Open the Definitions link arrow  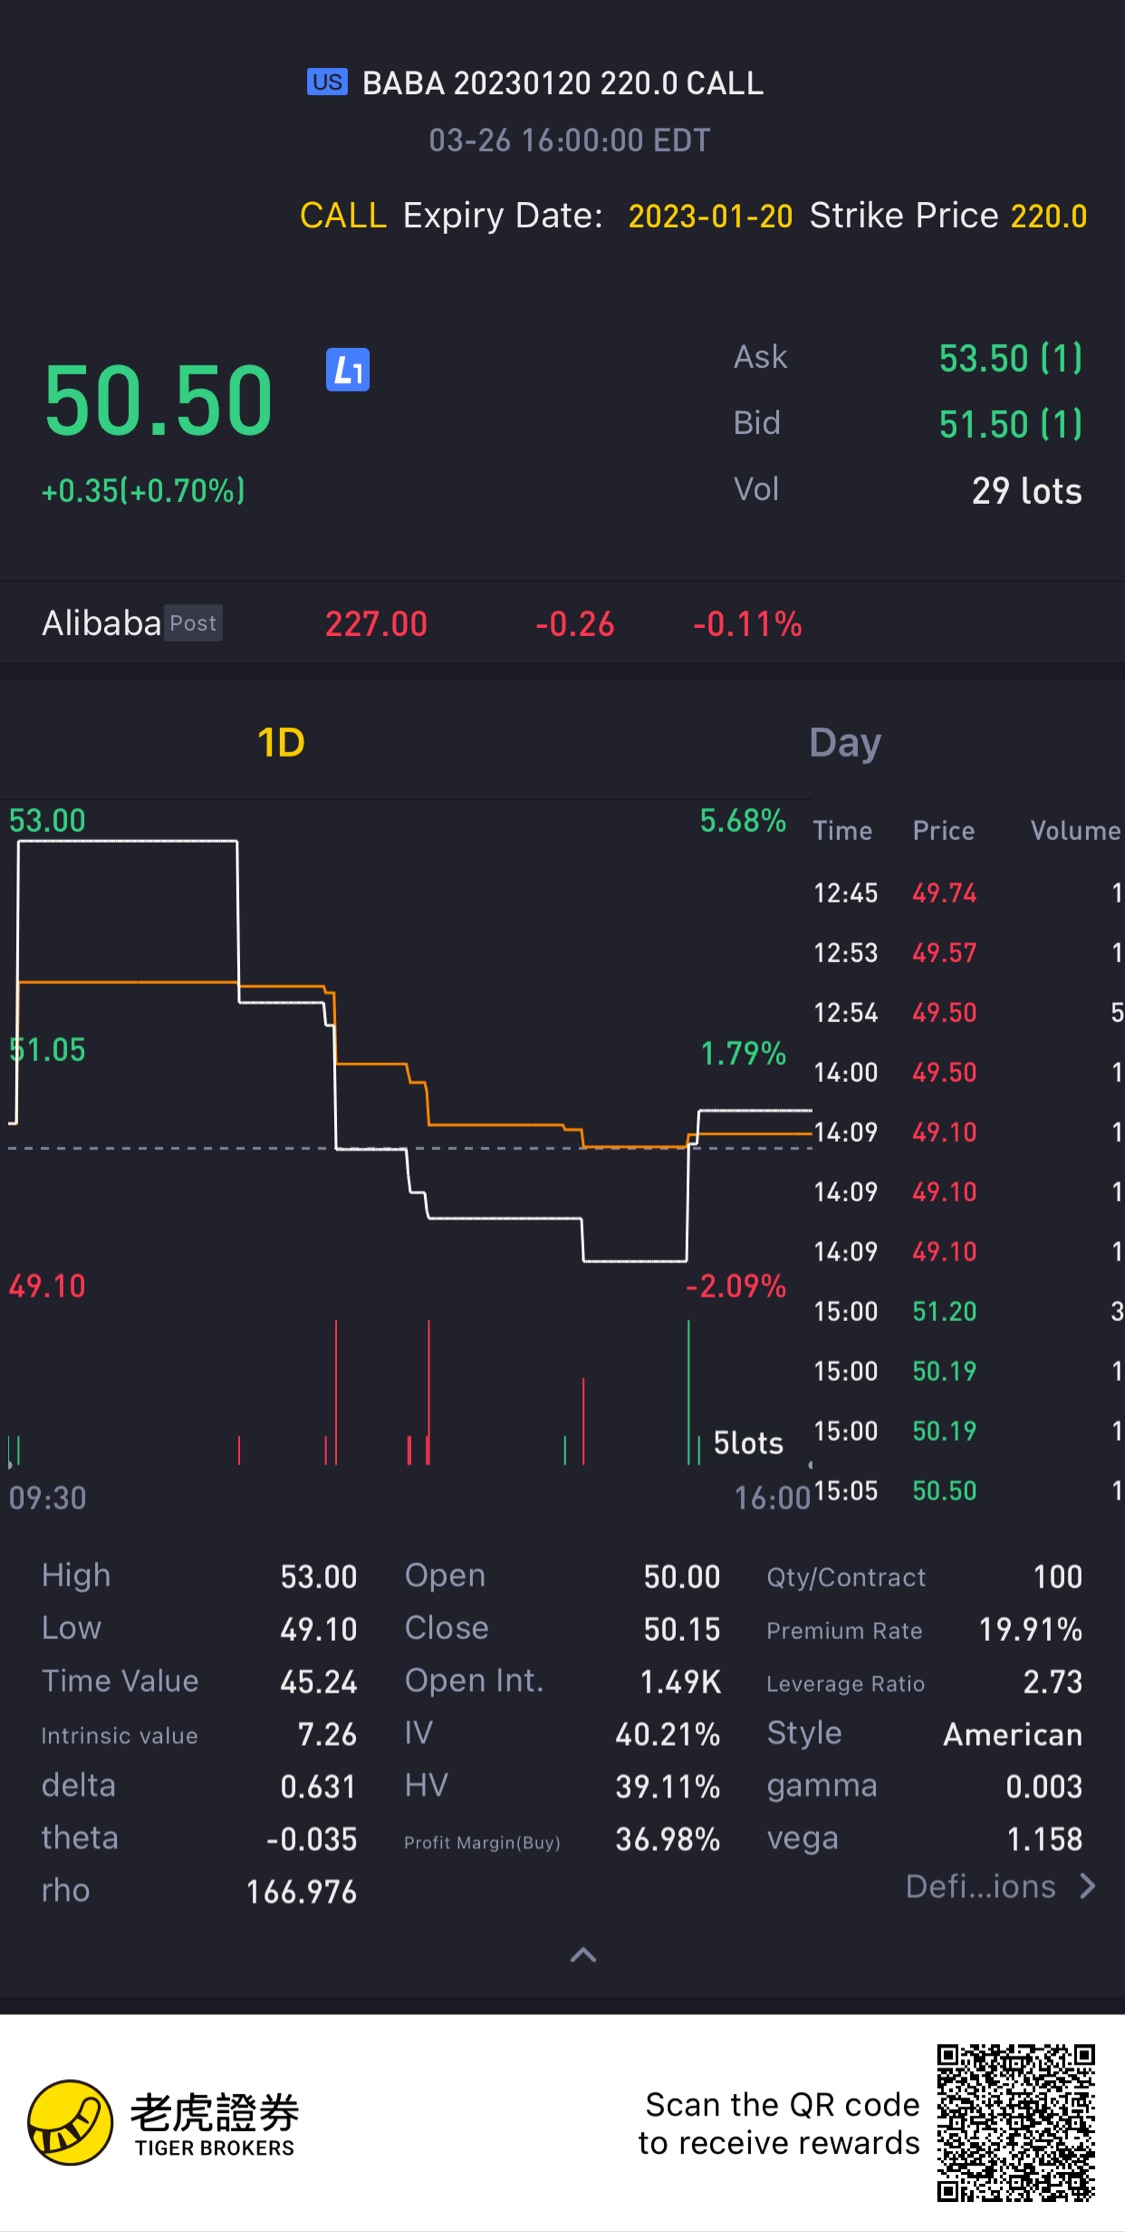point(1088,1886)
